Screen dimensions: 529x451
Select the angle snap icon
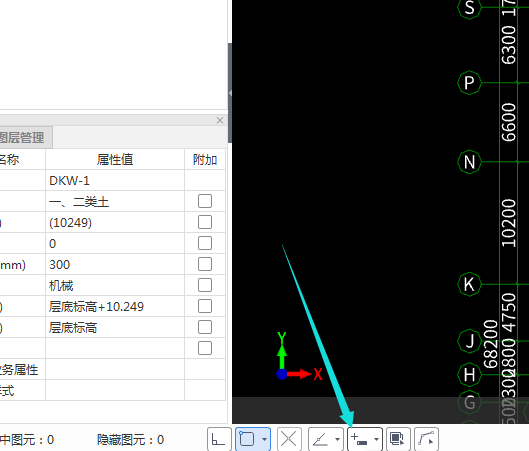click(320, 439)
